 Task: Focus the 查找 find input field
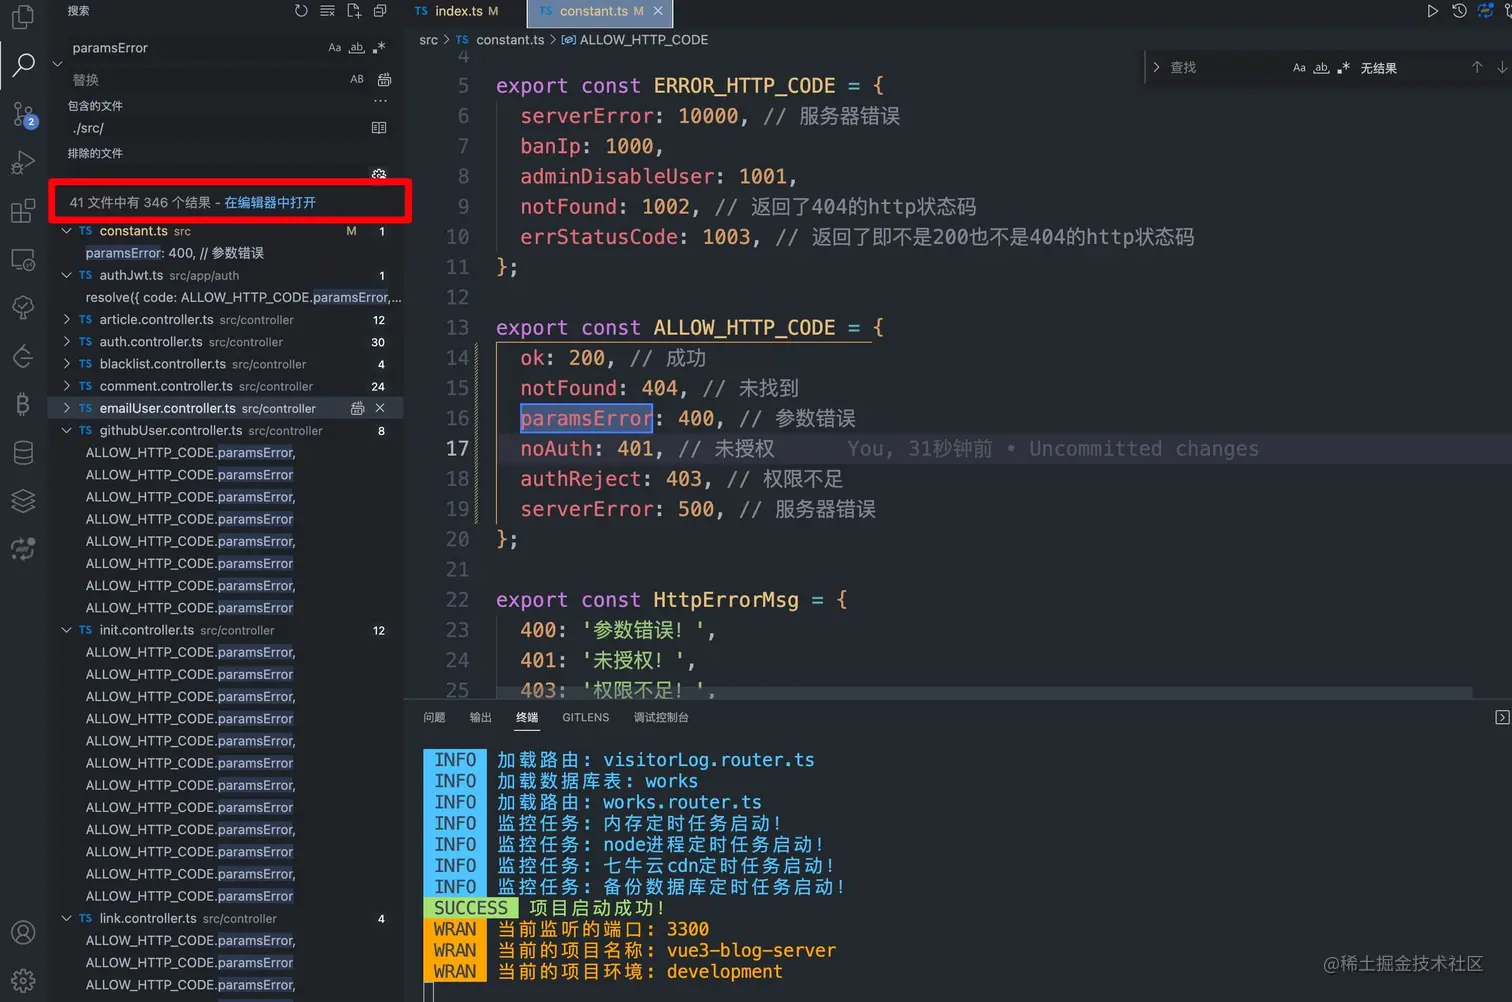[x=1226, y=67]
